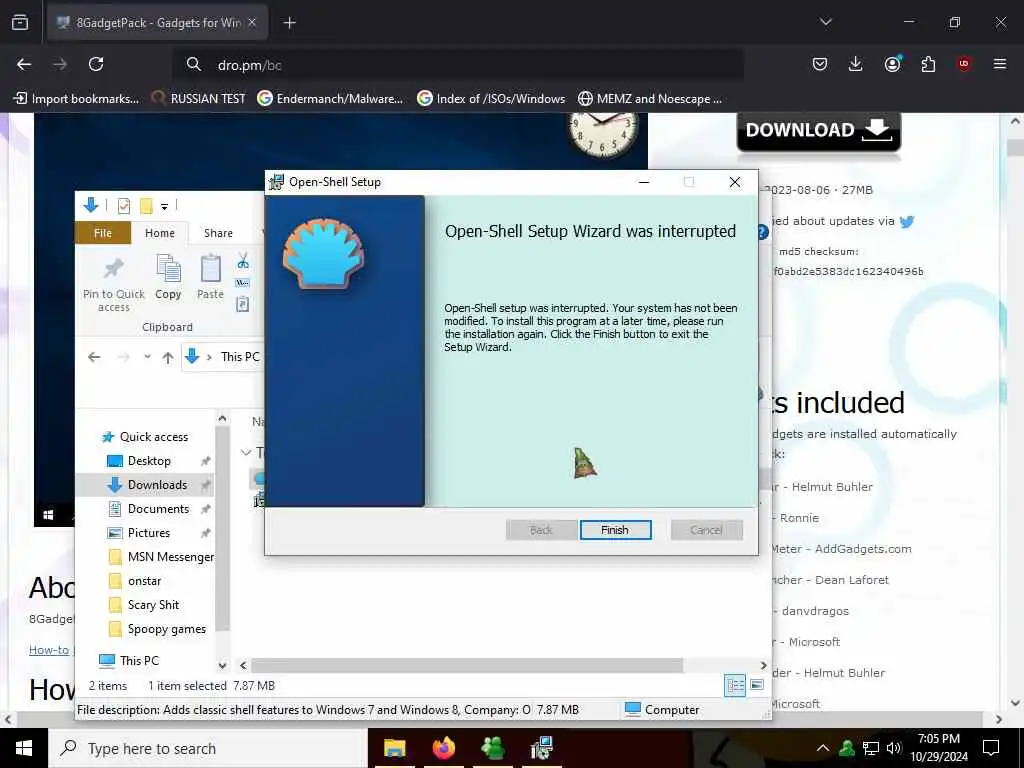Open the RUSSIAN TEST bookmark
This screenshot has height=768, width=1024.
pos(198,99)
